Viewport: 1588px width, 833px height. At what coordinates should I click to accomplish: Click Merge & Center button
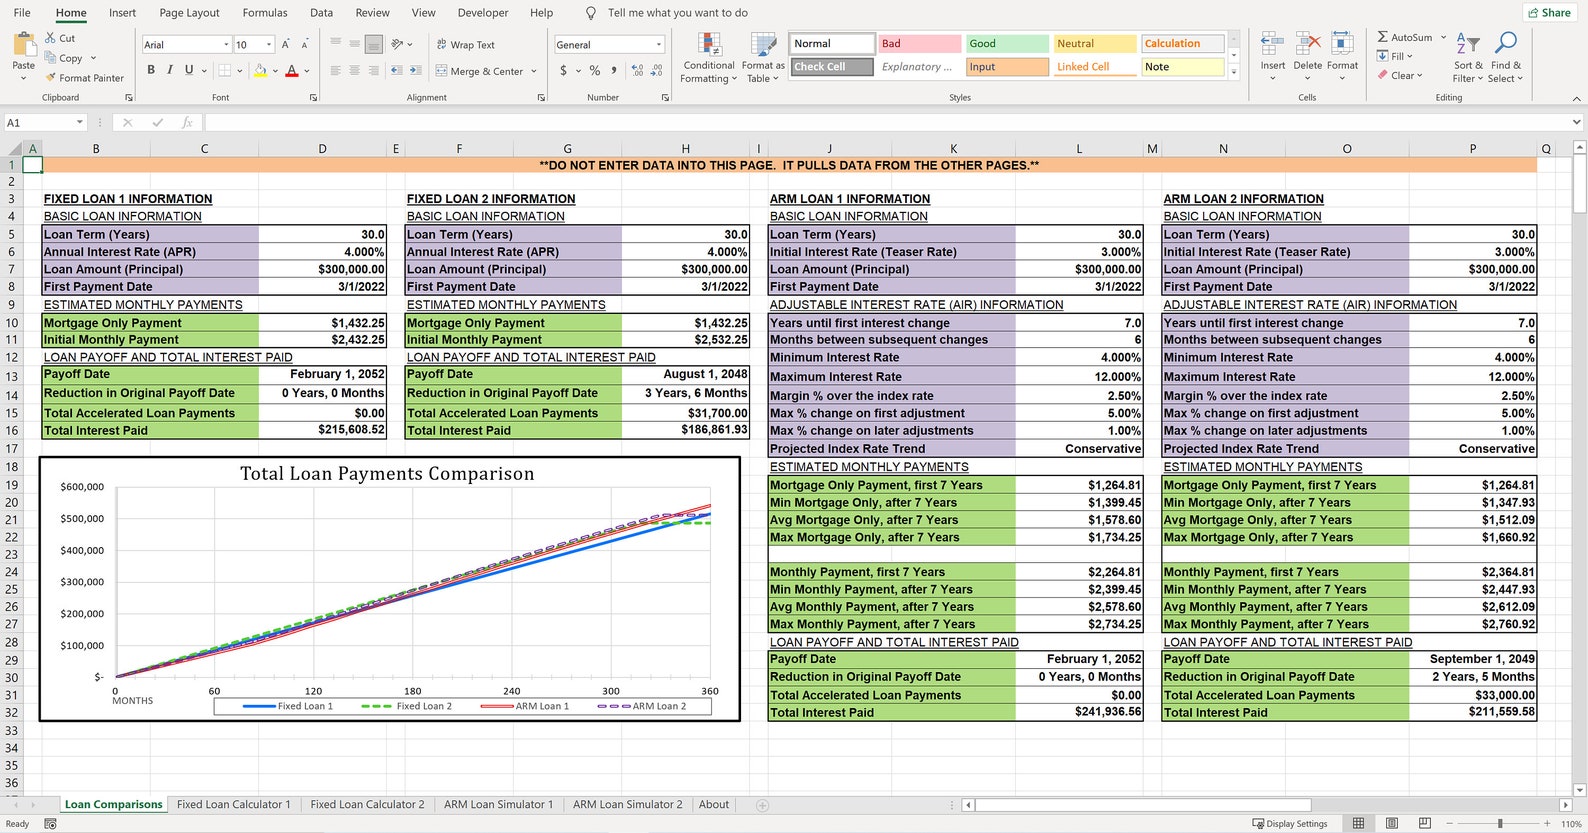pyautogui.click(x=479, y=71)
